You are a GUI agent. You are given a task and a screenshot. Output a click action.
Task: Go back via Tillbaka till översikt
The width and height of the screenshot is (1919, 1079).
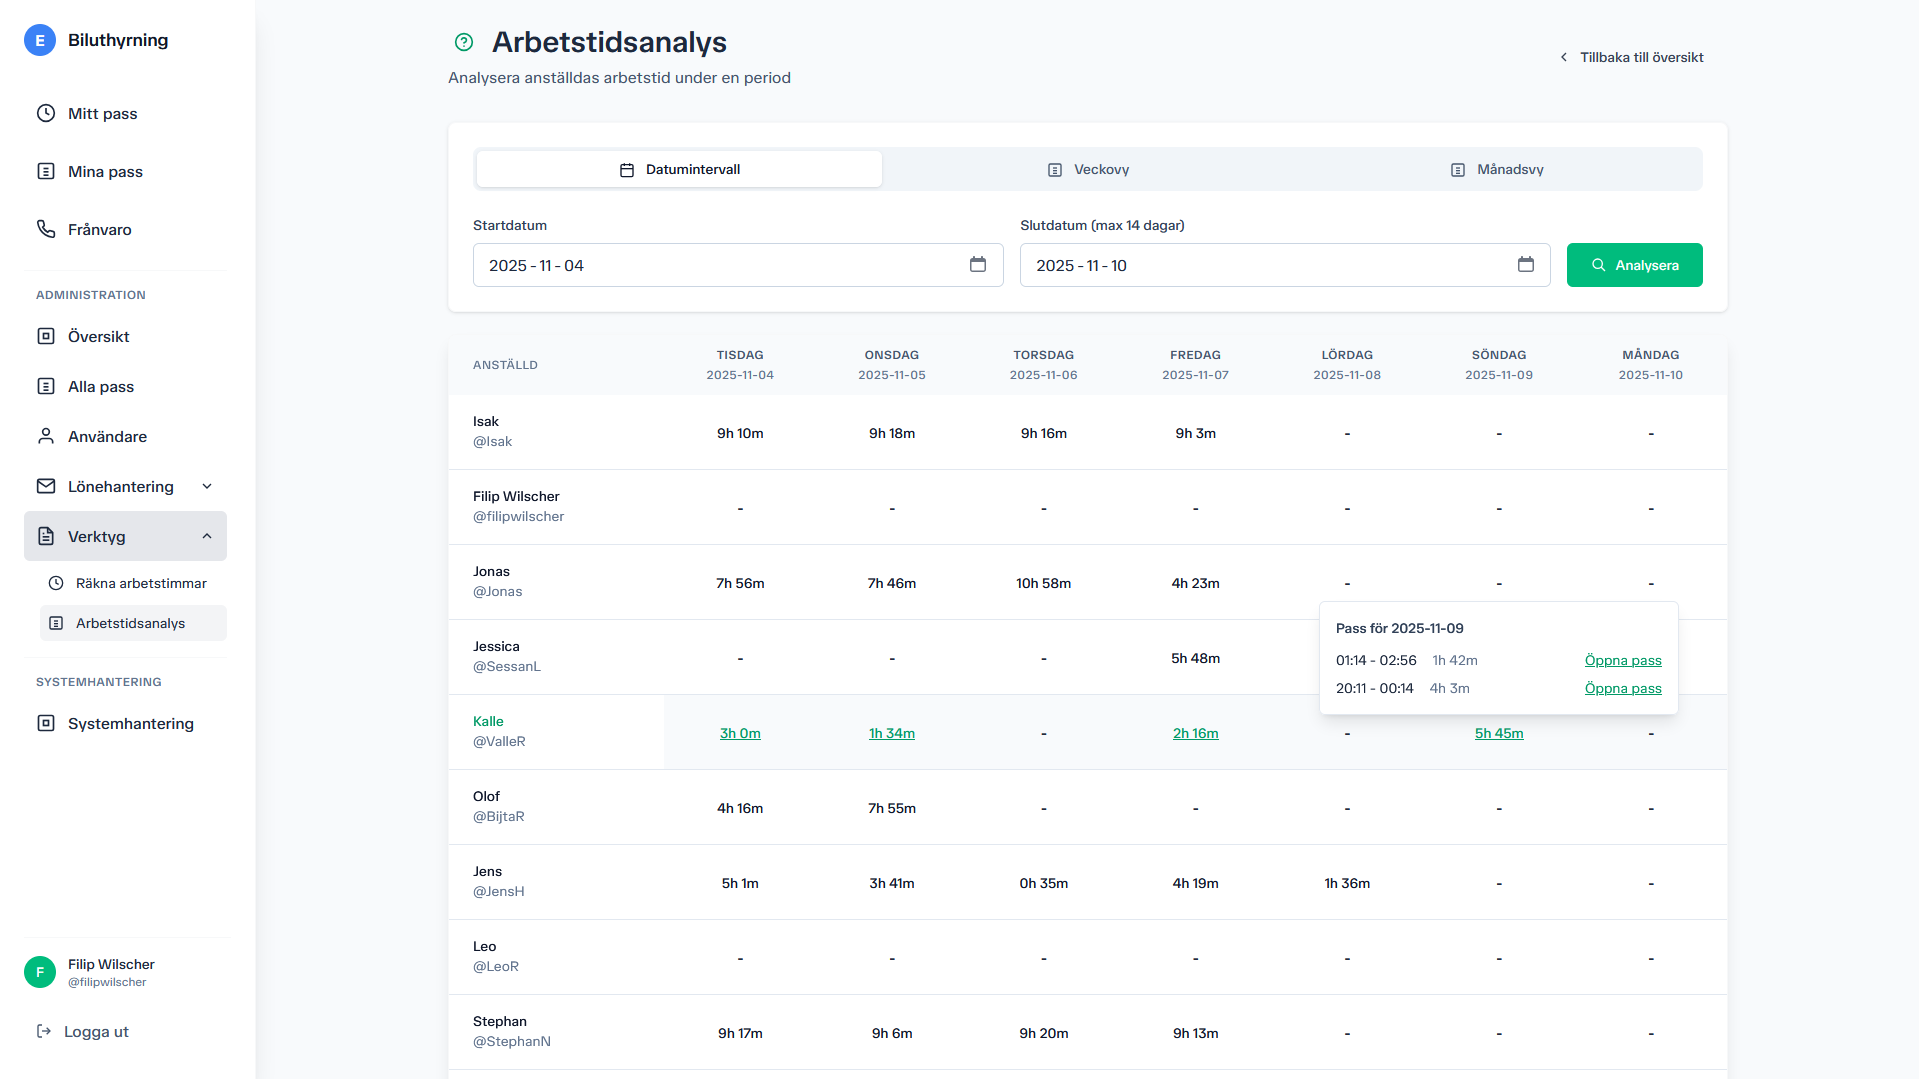(1631, 58)
